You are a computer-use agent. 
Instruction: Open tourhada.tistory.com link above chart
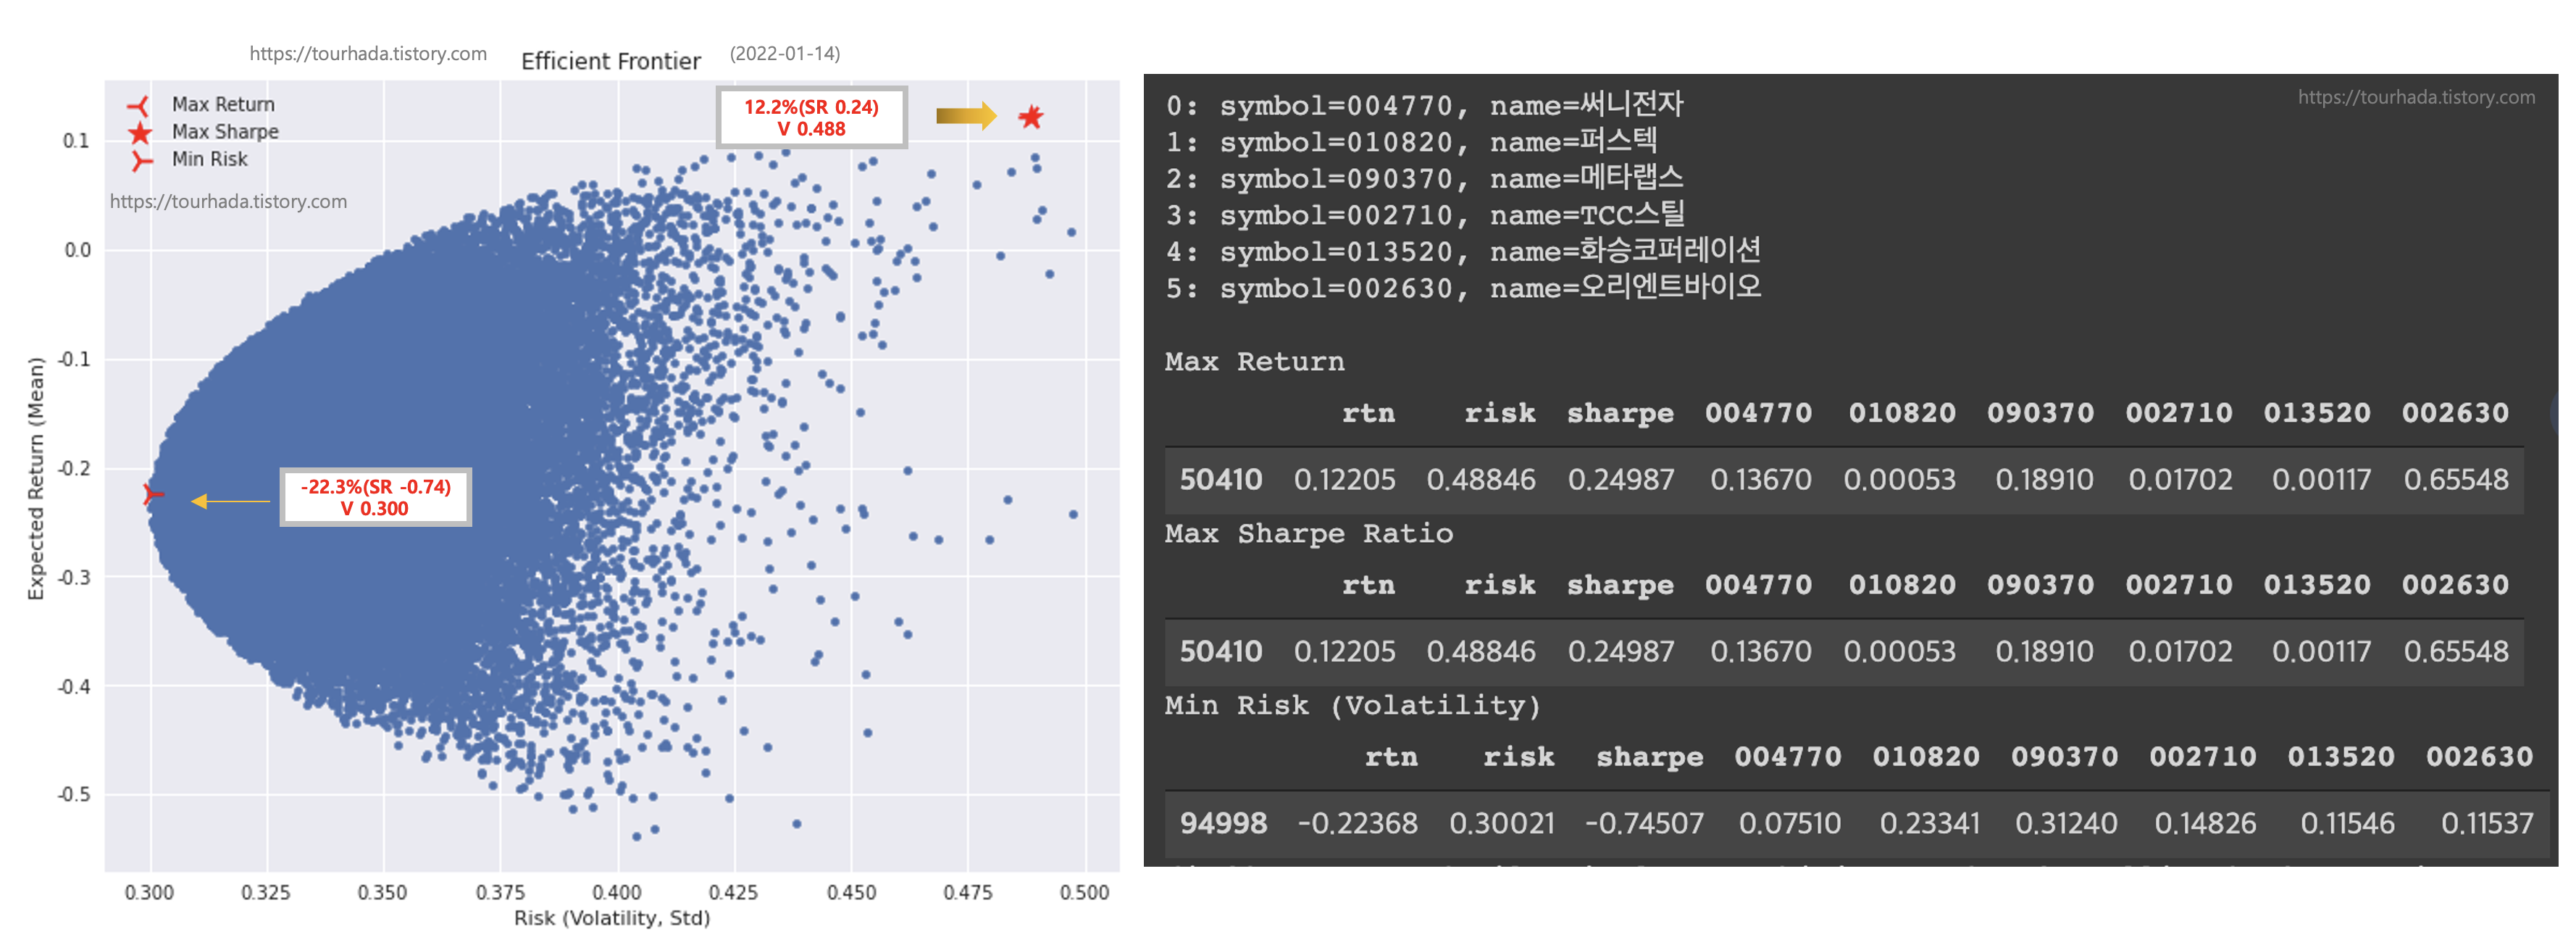click(x=368, y=54)
